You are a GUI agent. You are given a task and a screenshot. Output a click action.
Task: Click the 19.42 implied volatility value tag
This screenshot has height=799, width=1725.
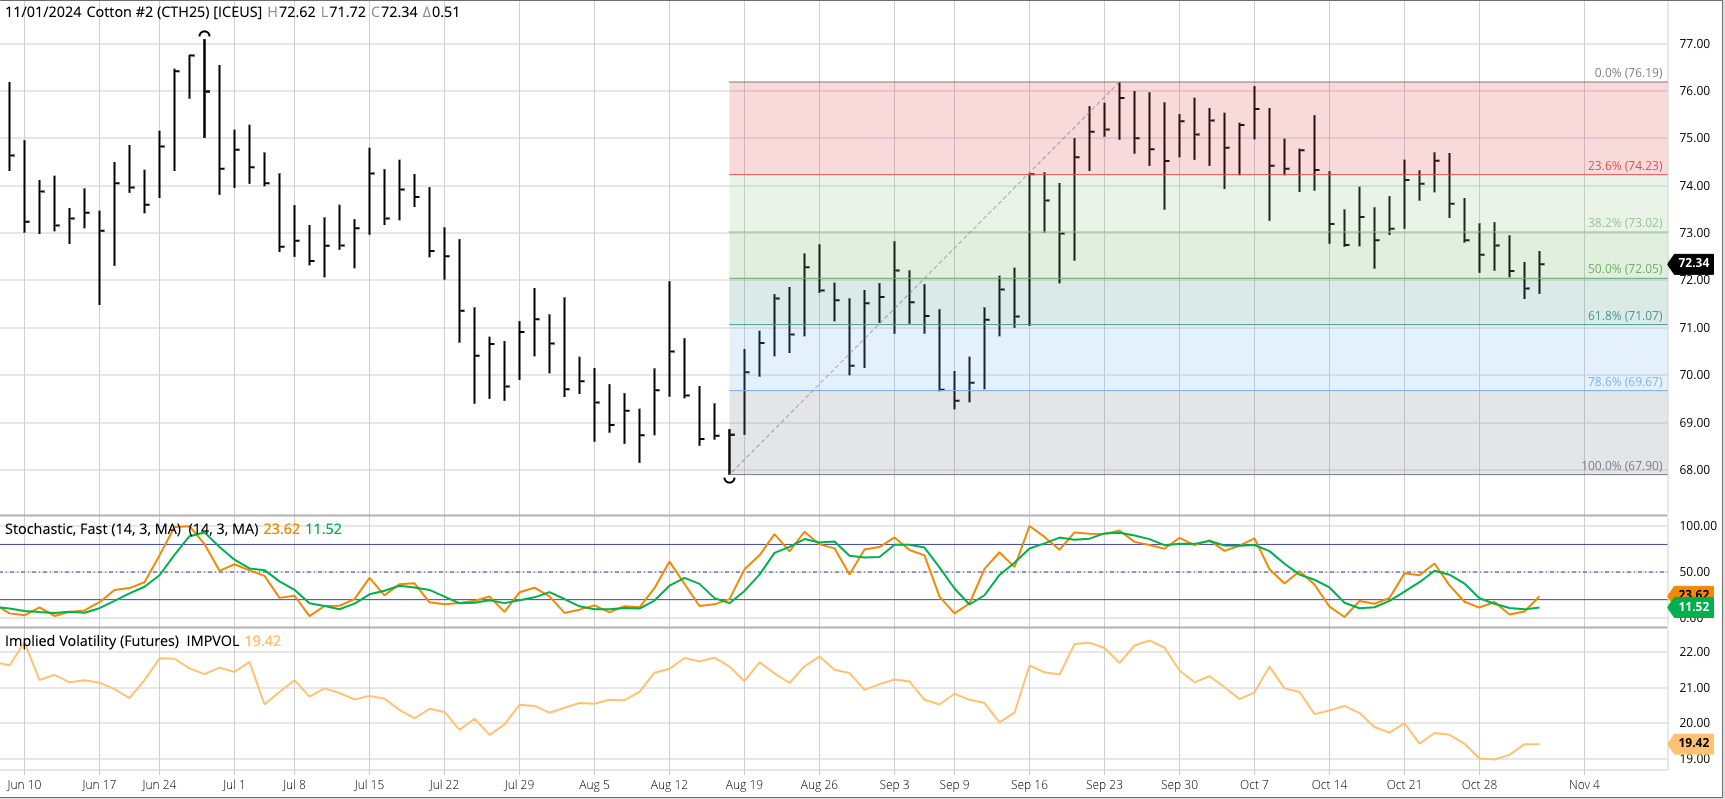click(1693, 743)
